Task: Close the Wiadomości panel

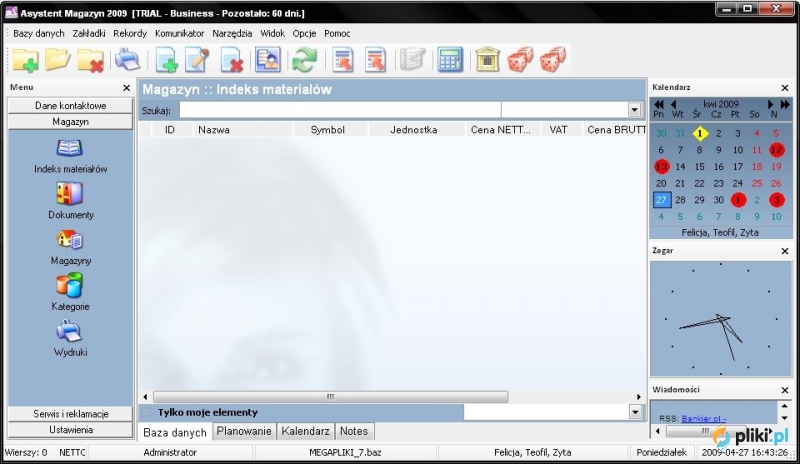Action: (x=785, y=390)
